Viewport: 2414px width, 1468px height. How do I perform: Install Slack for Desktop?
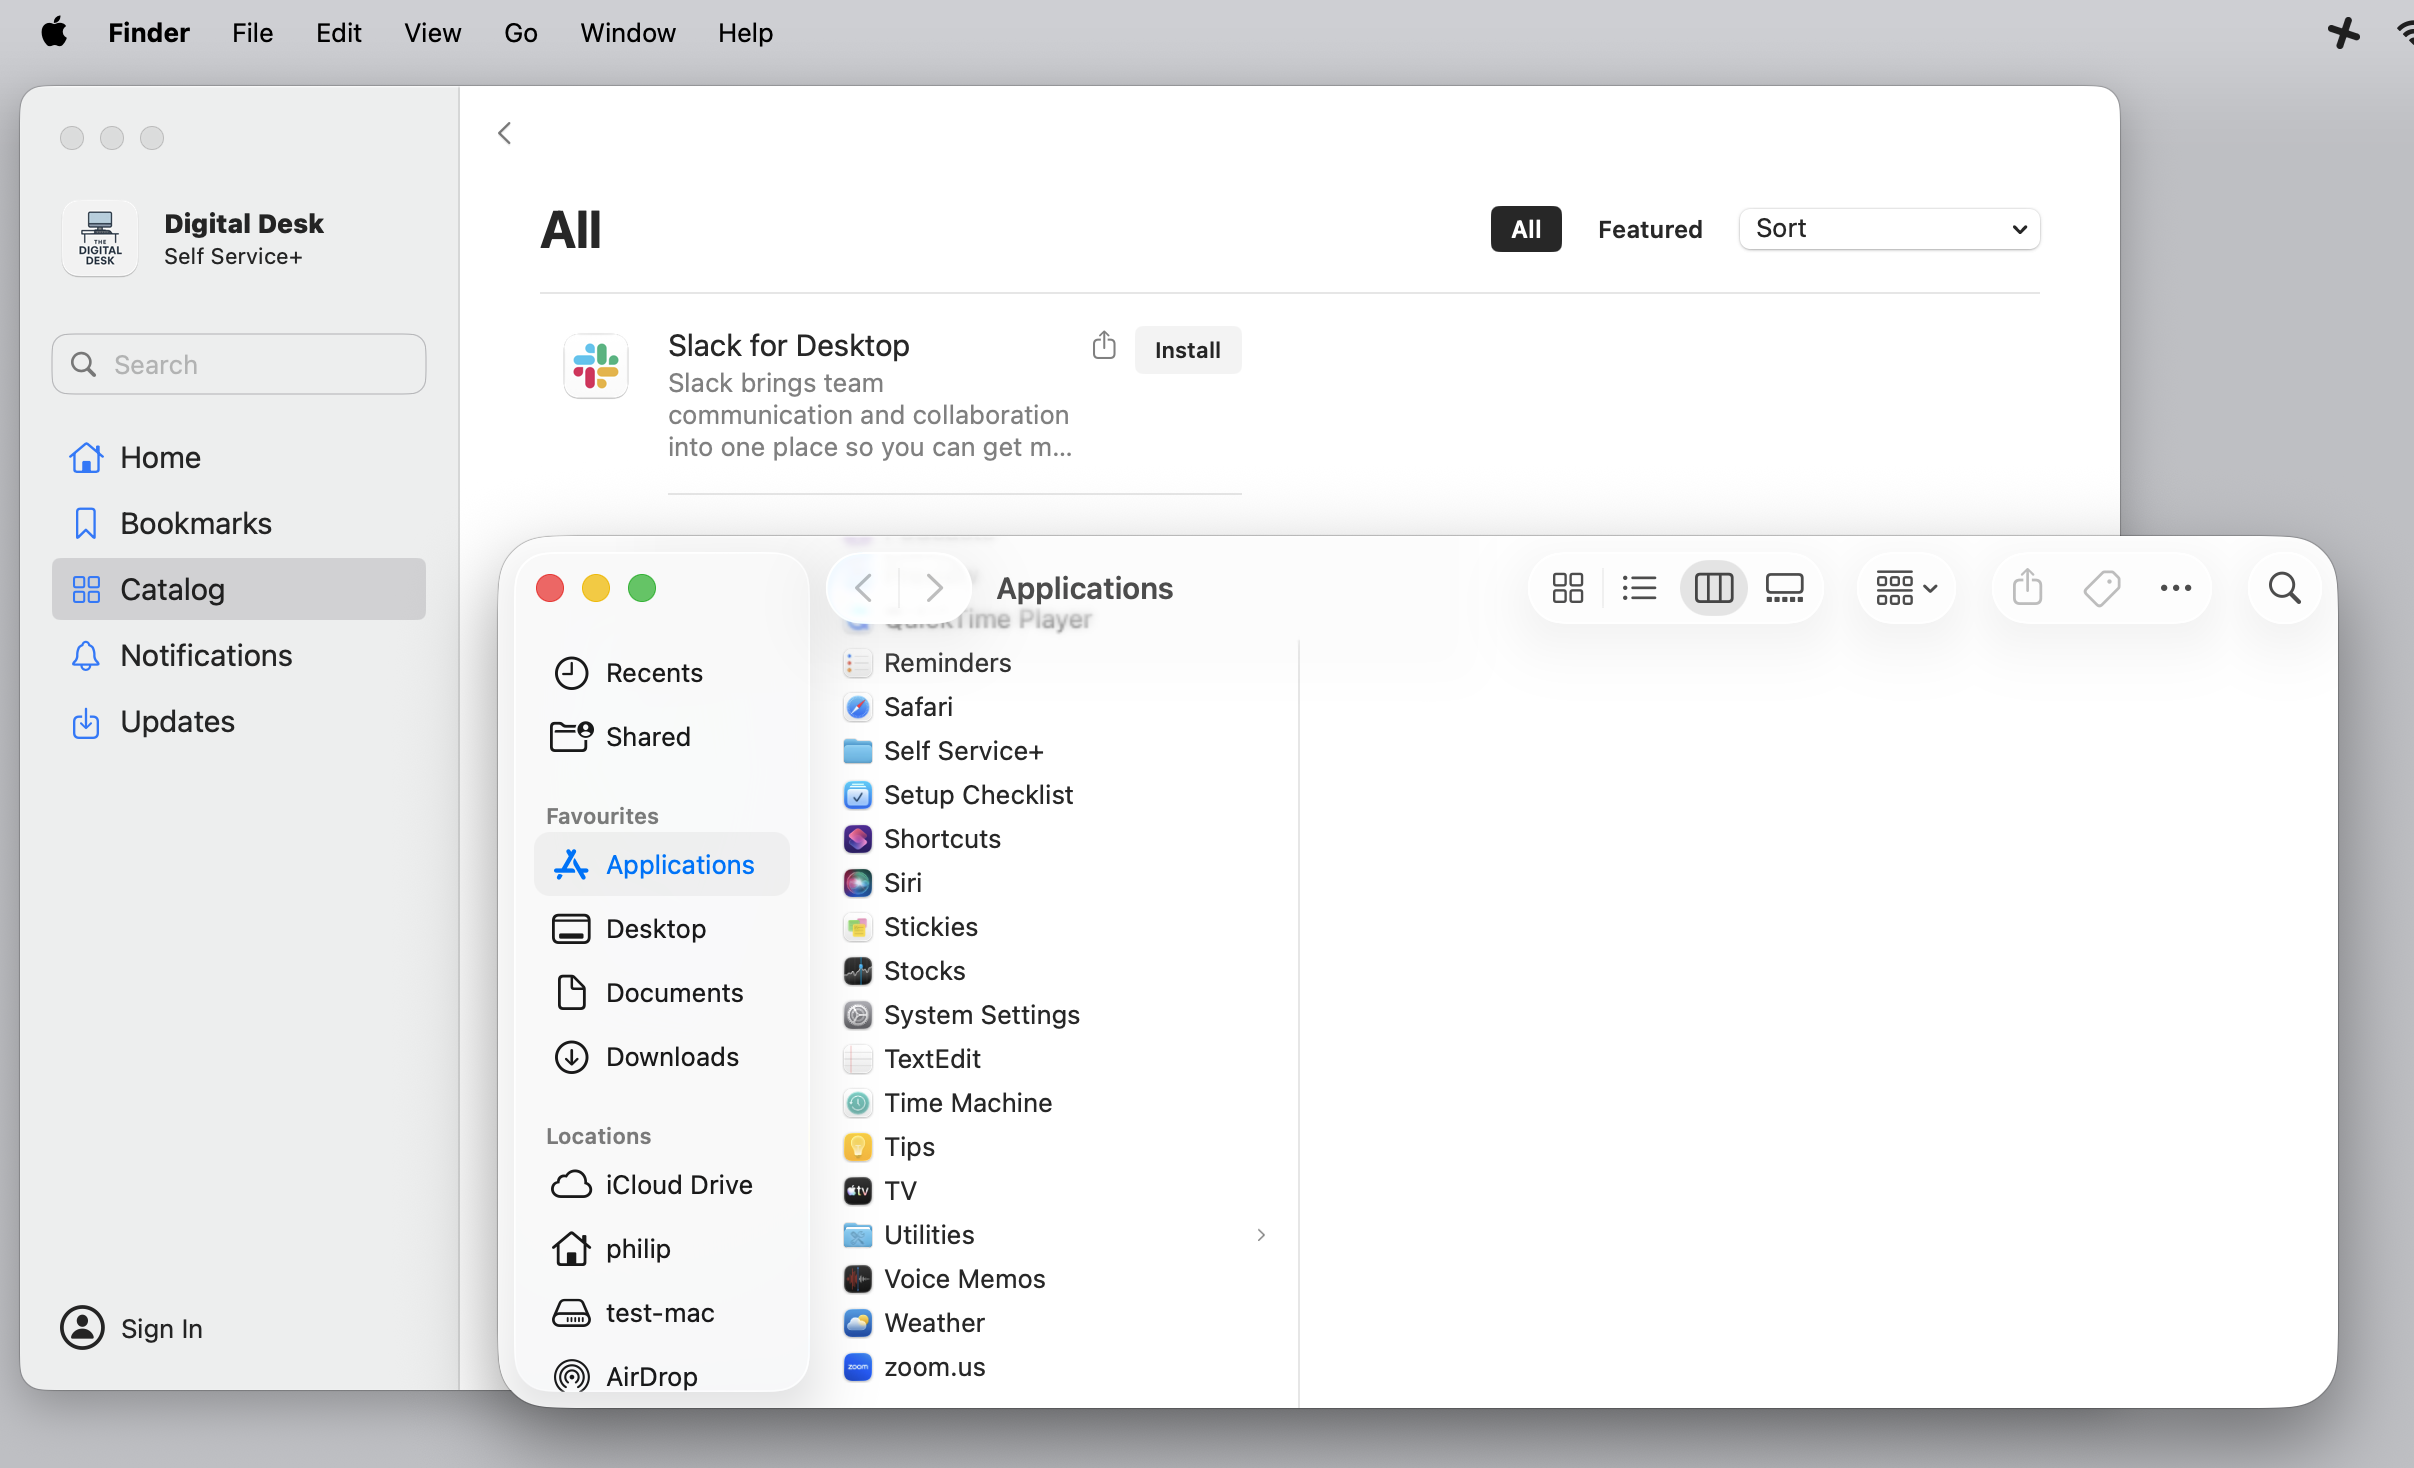click(x=1187, y=350)
